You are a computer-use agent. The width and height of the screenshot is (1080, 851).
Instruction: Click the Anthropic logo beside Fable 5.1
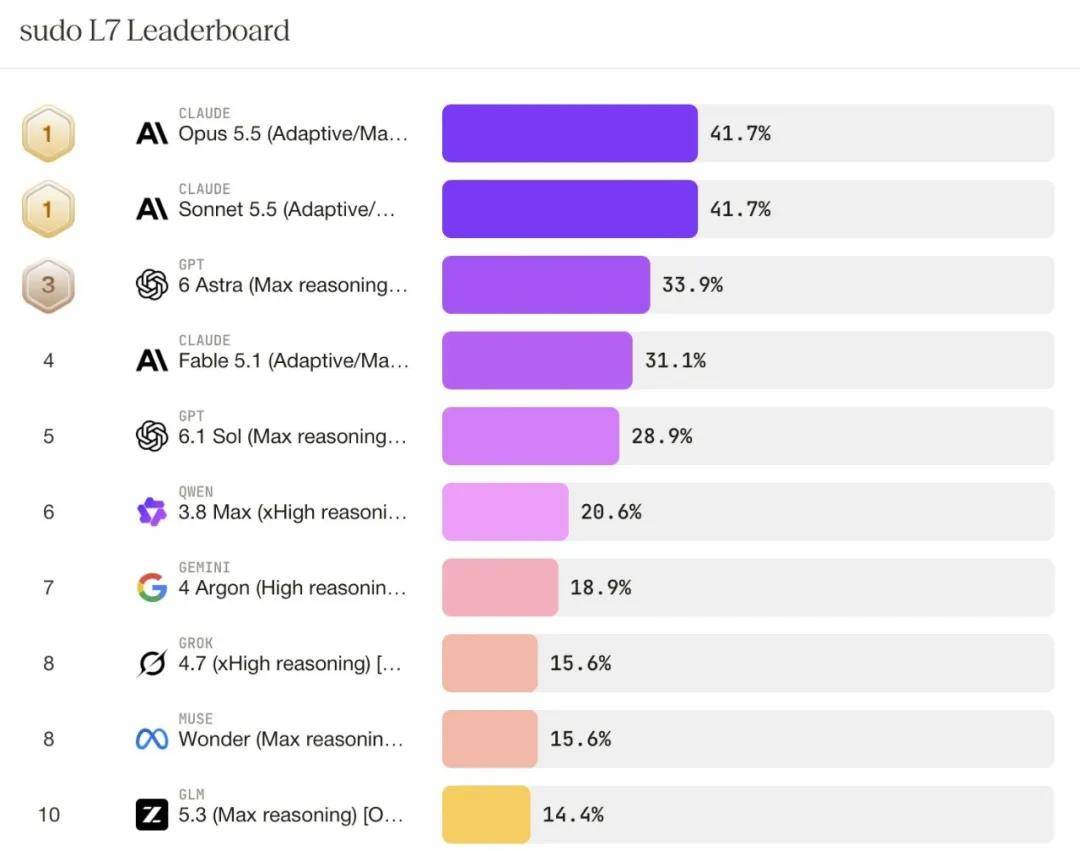coord(152,360)
